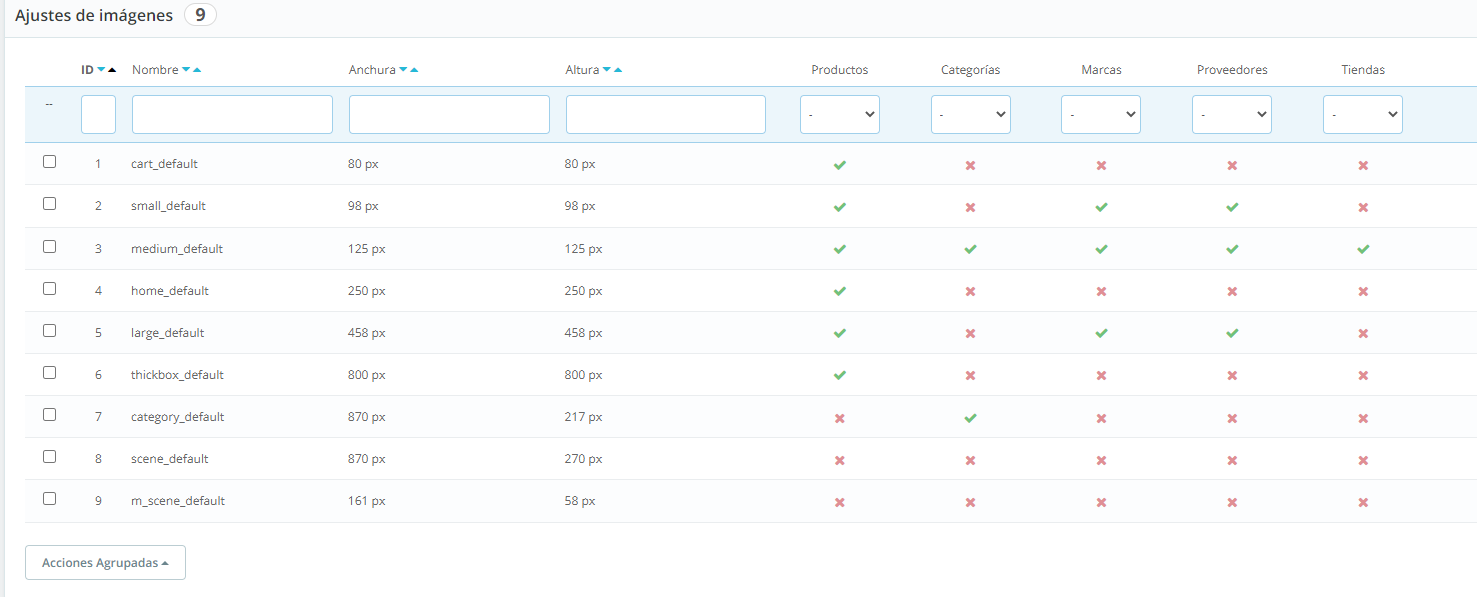Sort Anchura column ascending
This screenshot has height=597, width=1477.
(414, 70)
